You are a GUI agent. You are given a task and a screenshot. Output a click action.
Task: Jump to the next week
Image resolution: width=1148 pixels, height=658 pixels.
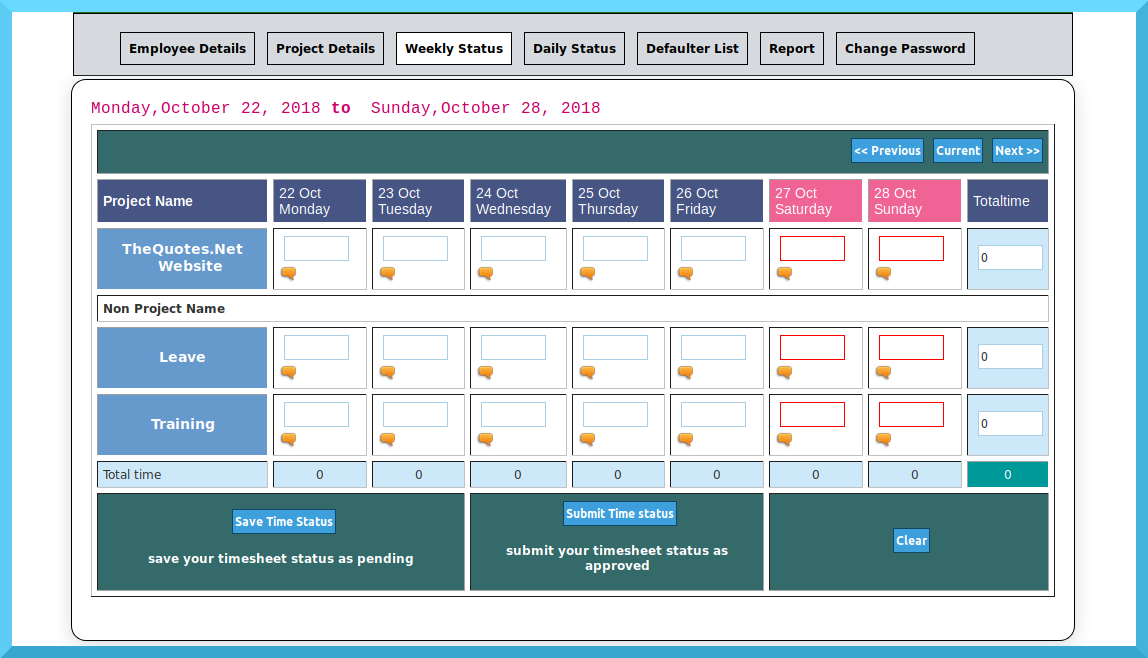coord(1017,150)
